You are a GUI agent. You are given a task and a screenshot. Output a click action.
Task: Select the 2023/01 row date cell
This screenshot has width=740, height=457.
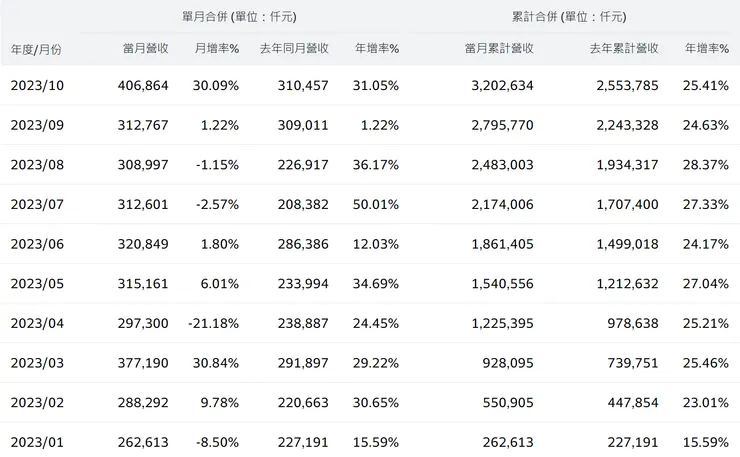pyautogui.click(x=37, y=441)
